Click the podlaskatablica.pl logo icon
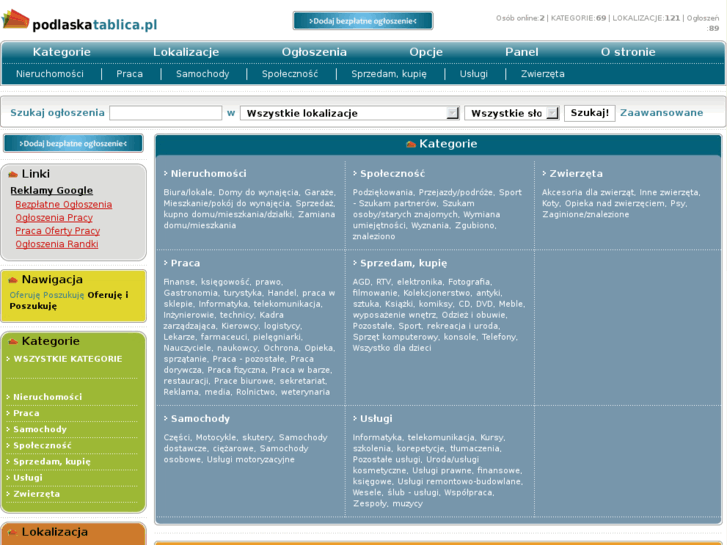Image resolution: width=727 pixels, height=545 pixels. point(15,19)
